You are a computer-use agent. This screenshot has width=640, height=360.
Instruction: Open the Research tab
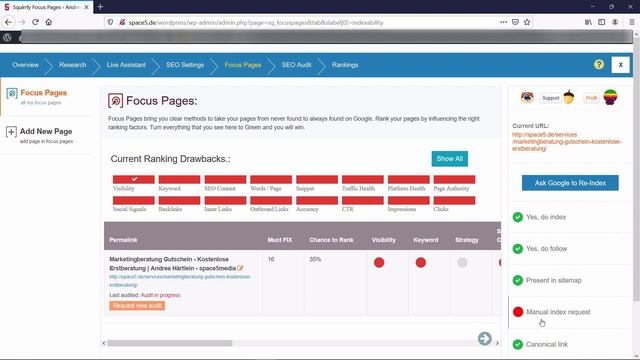point(73,65)
